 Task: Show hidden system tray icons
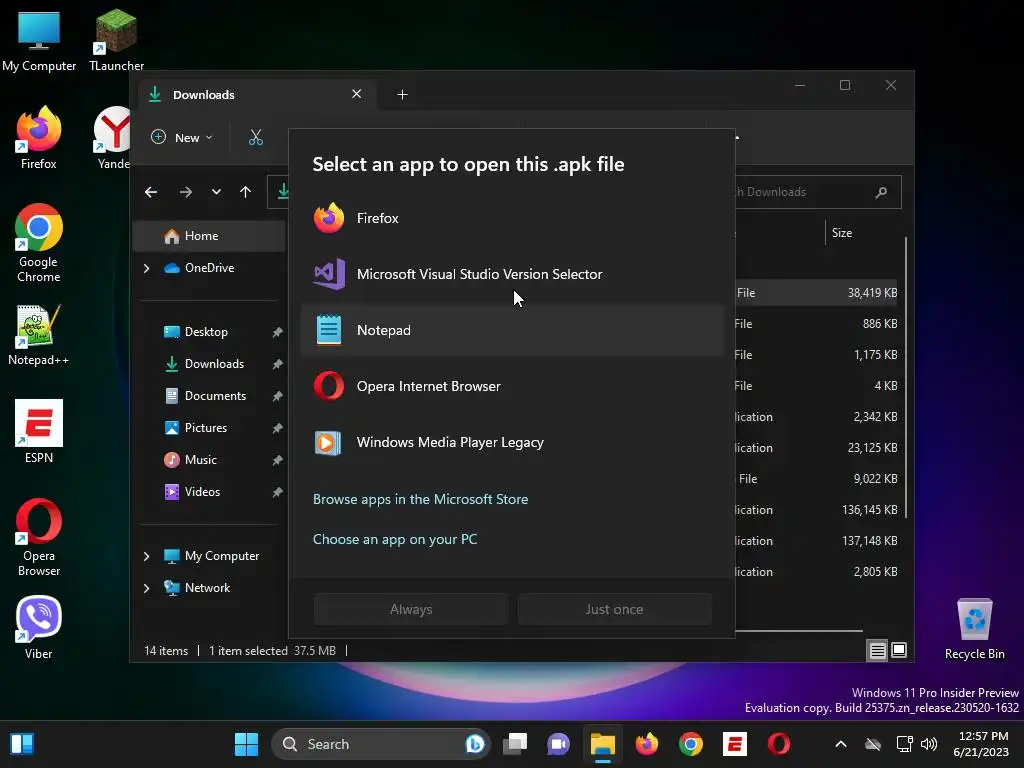[x=840, y=744]
